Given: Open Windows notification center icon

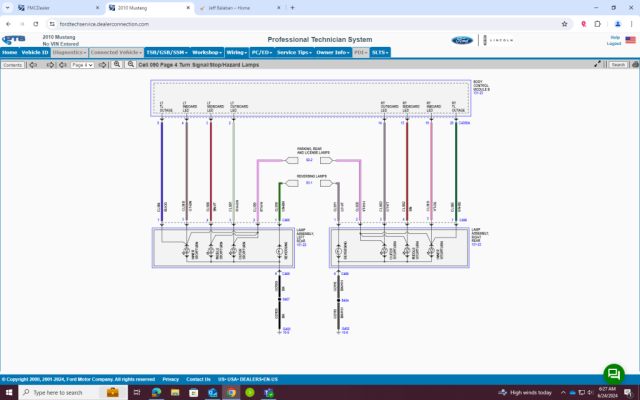Looking at the screenshot, I should [629, 392].
